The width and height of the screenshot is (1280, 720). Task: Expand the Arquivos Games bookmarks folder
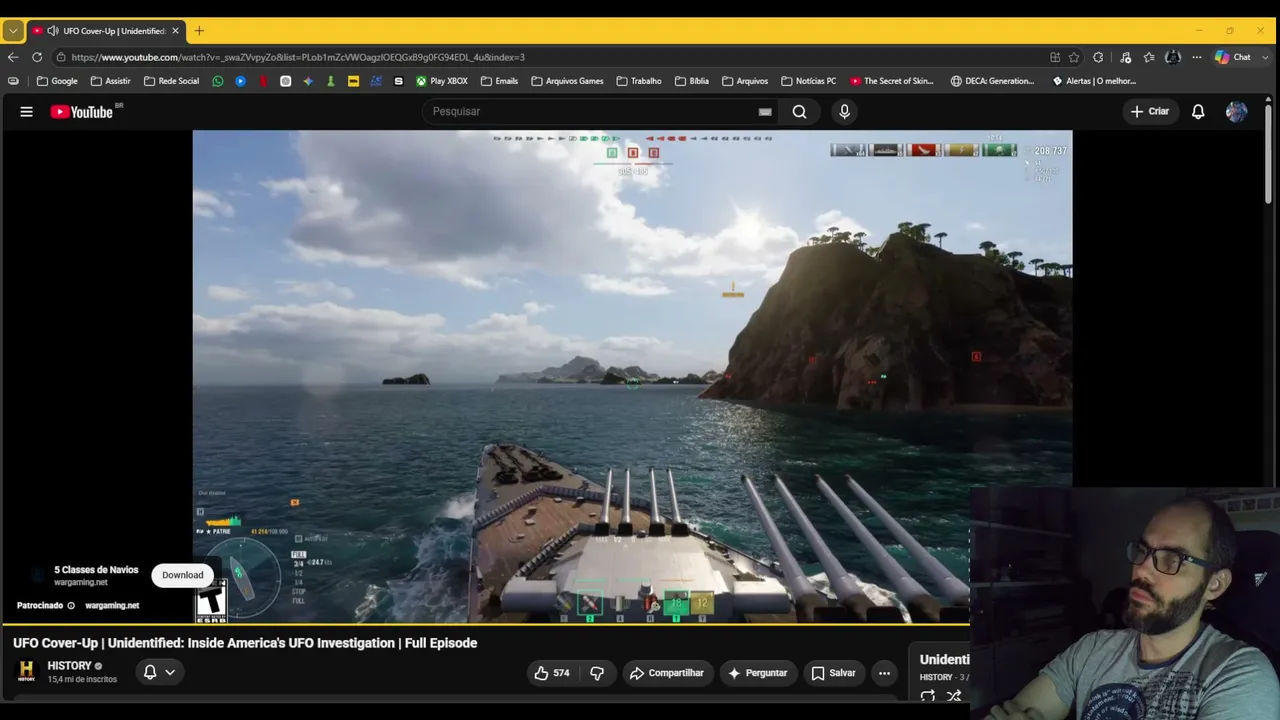567,81
